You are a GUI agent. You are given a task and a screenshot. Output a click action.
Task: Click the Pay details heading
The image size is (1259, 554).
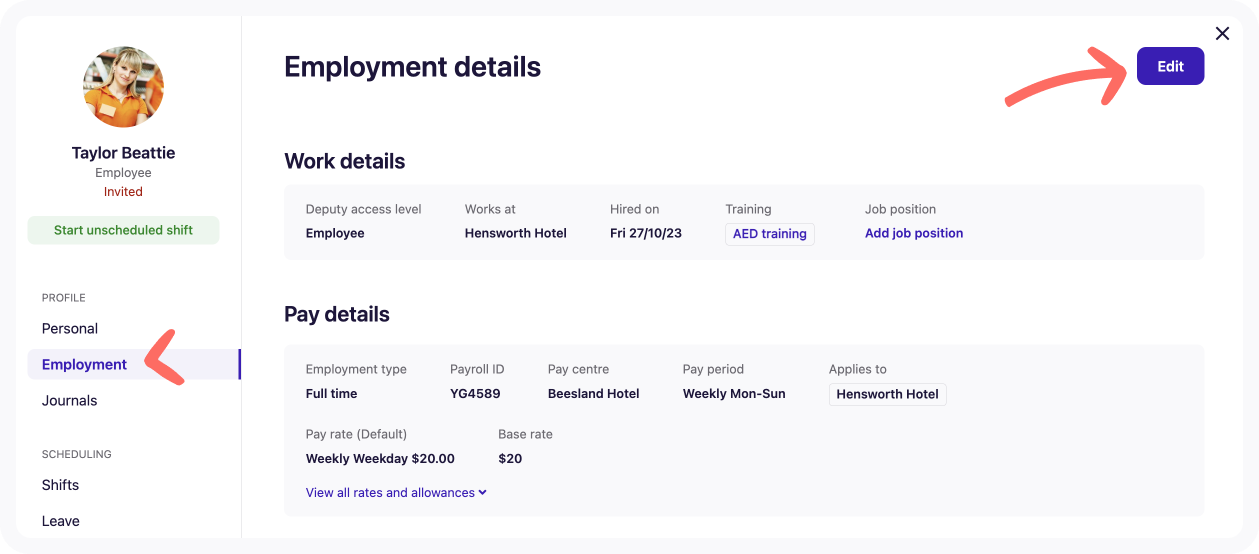point(337,314)
